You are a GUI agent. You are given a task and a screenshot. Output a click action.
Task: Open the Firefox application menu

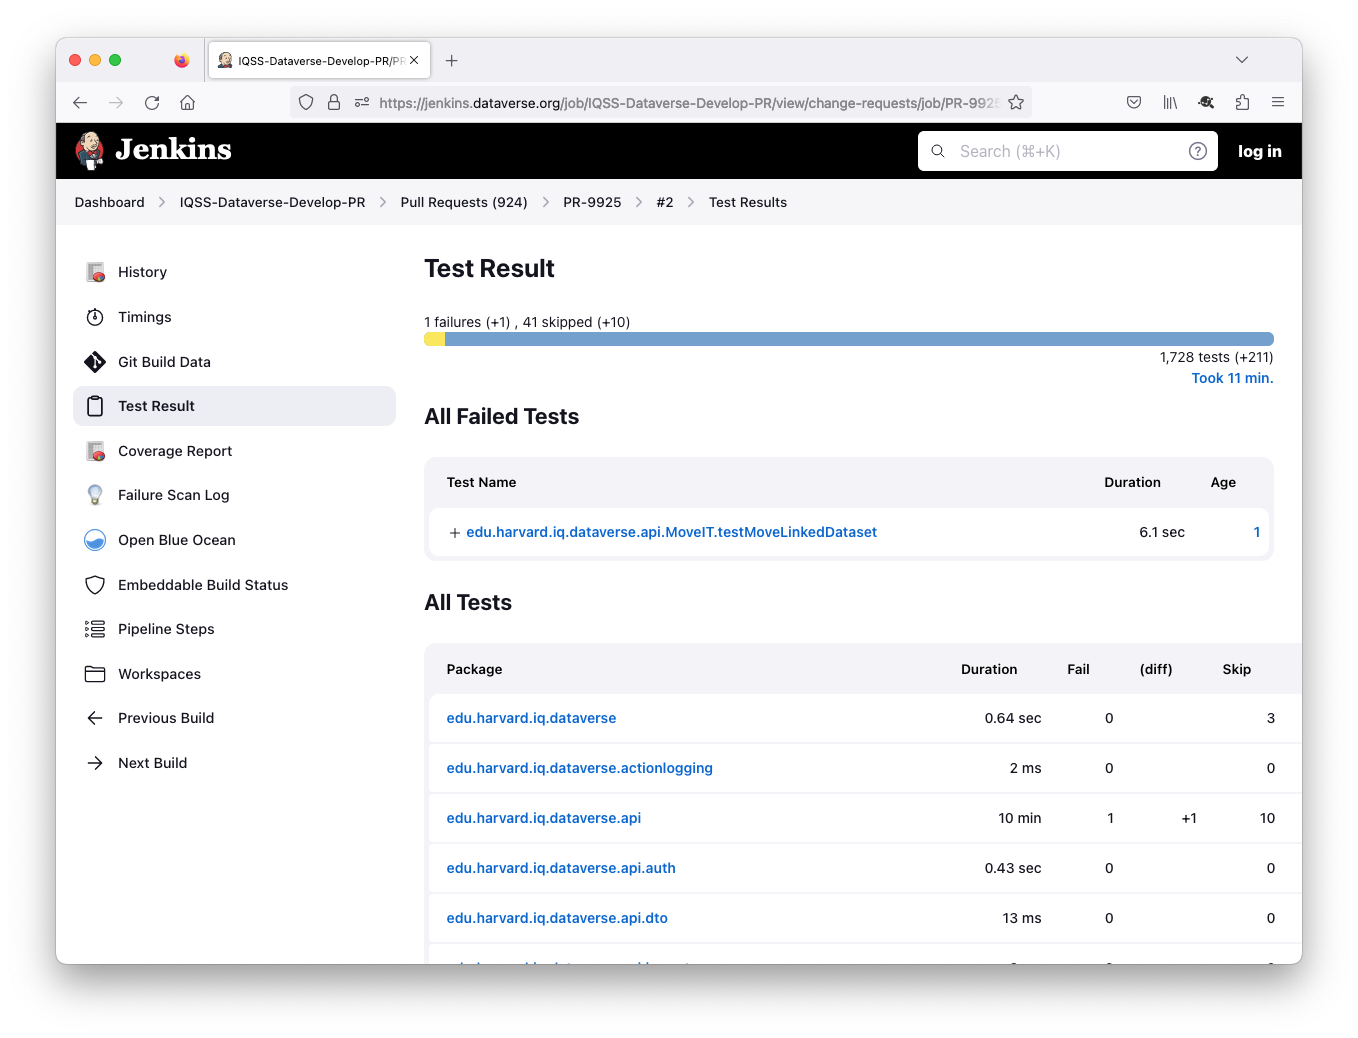point(1277,102)
